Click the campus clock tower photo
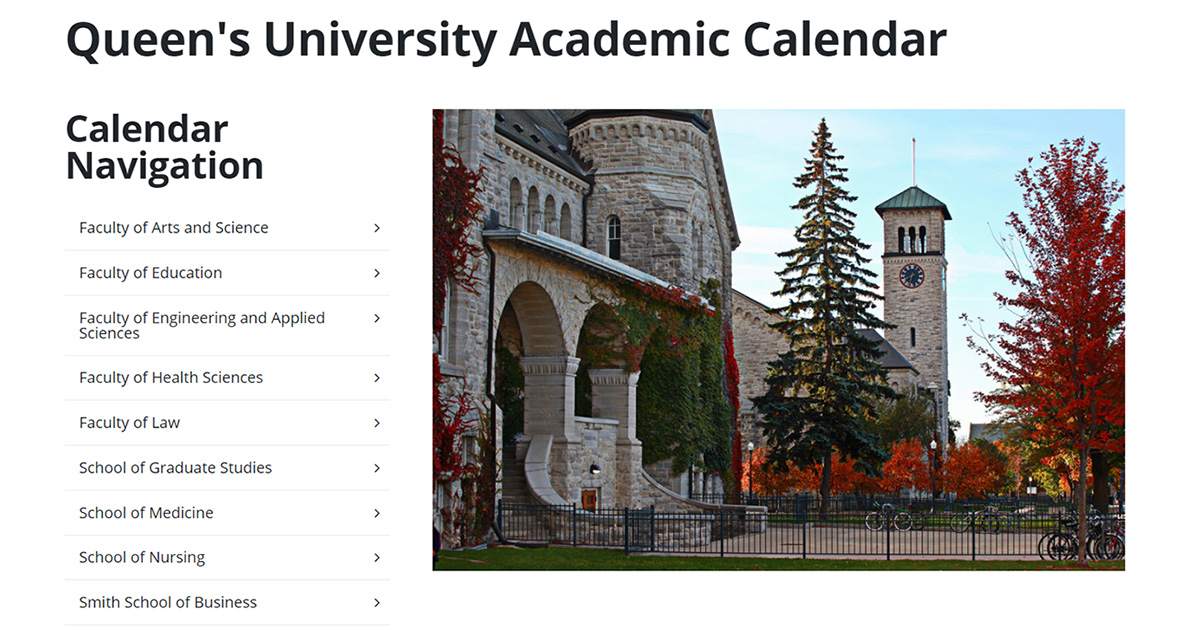This screenshot has height=630, width=1200. 778,340
